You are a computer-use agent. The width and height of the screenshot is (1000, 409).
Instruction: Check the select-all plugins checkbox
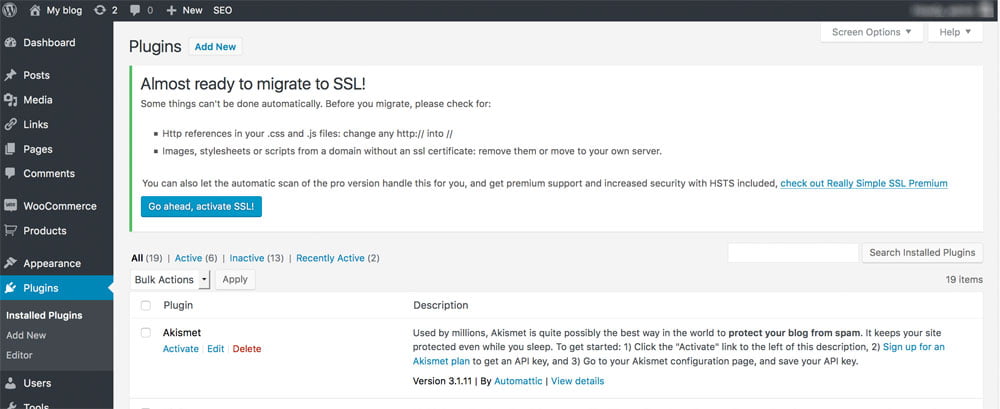[x=145, y=306]
